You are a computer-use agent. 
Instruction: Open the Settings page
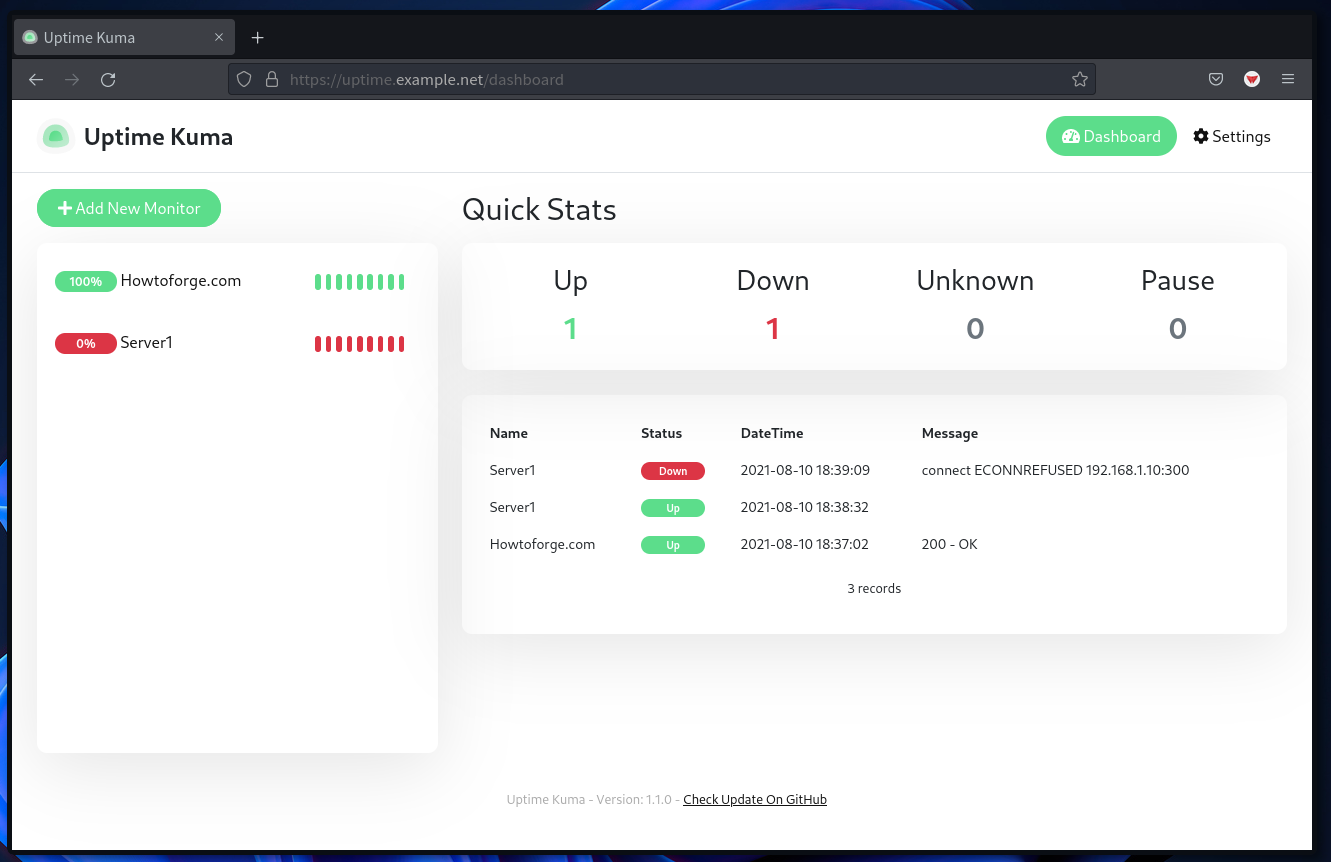1232,137
